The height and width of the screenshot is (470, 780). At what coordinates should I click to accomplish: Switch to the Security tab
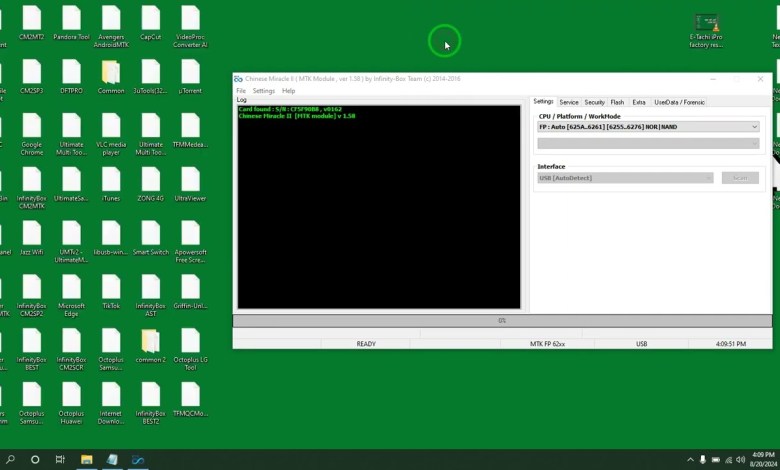pyautogui.click(x=594, y=102)
